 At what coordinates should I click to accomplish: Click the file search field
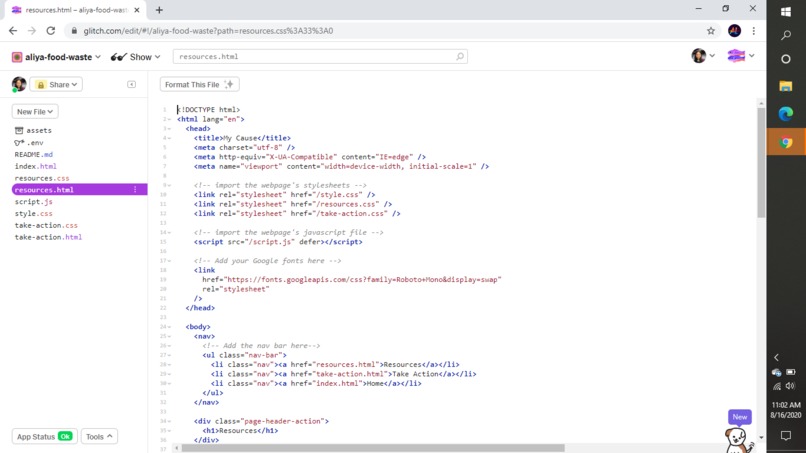[320, 57]
